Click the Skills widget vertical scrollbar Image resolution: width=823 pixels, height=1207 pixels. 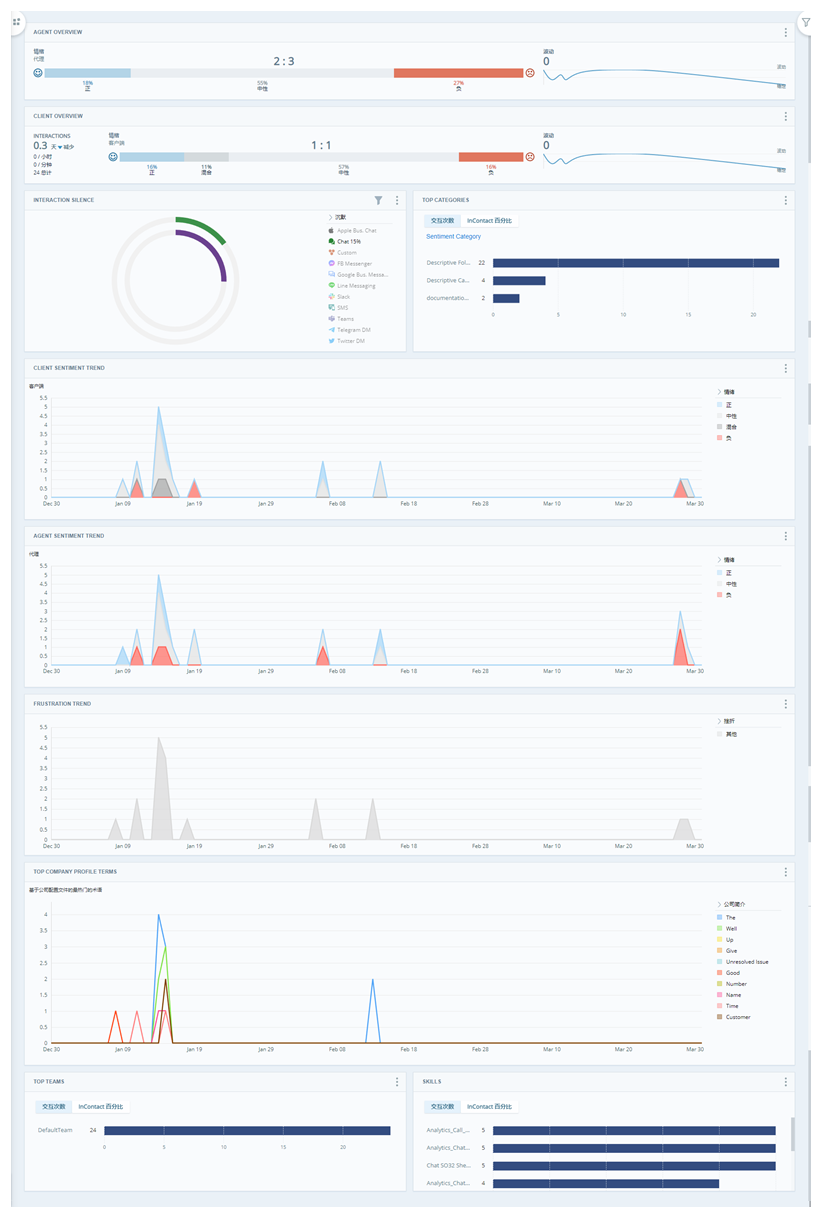794,1134
